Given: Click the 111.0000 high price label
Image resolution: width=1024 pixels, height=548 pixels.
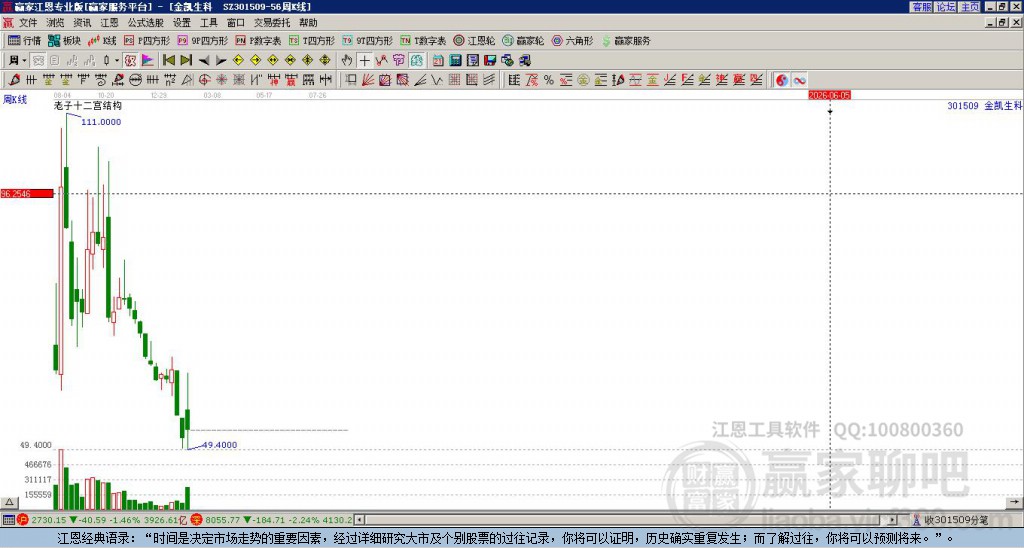Looking at the screenshot, I should 101,121.
